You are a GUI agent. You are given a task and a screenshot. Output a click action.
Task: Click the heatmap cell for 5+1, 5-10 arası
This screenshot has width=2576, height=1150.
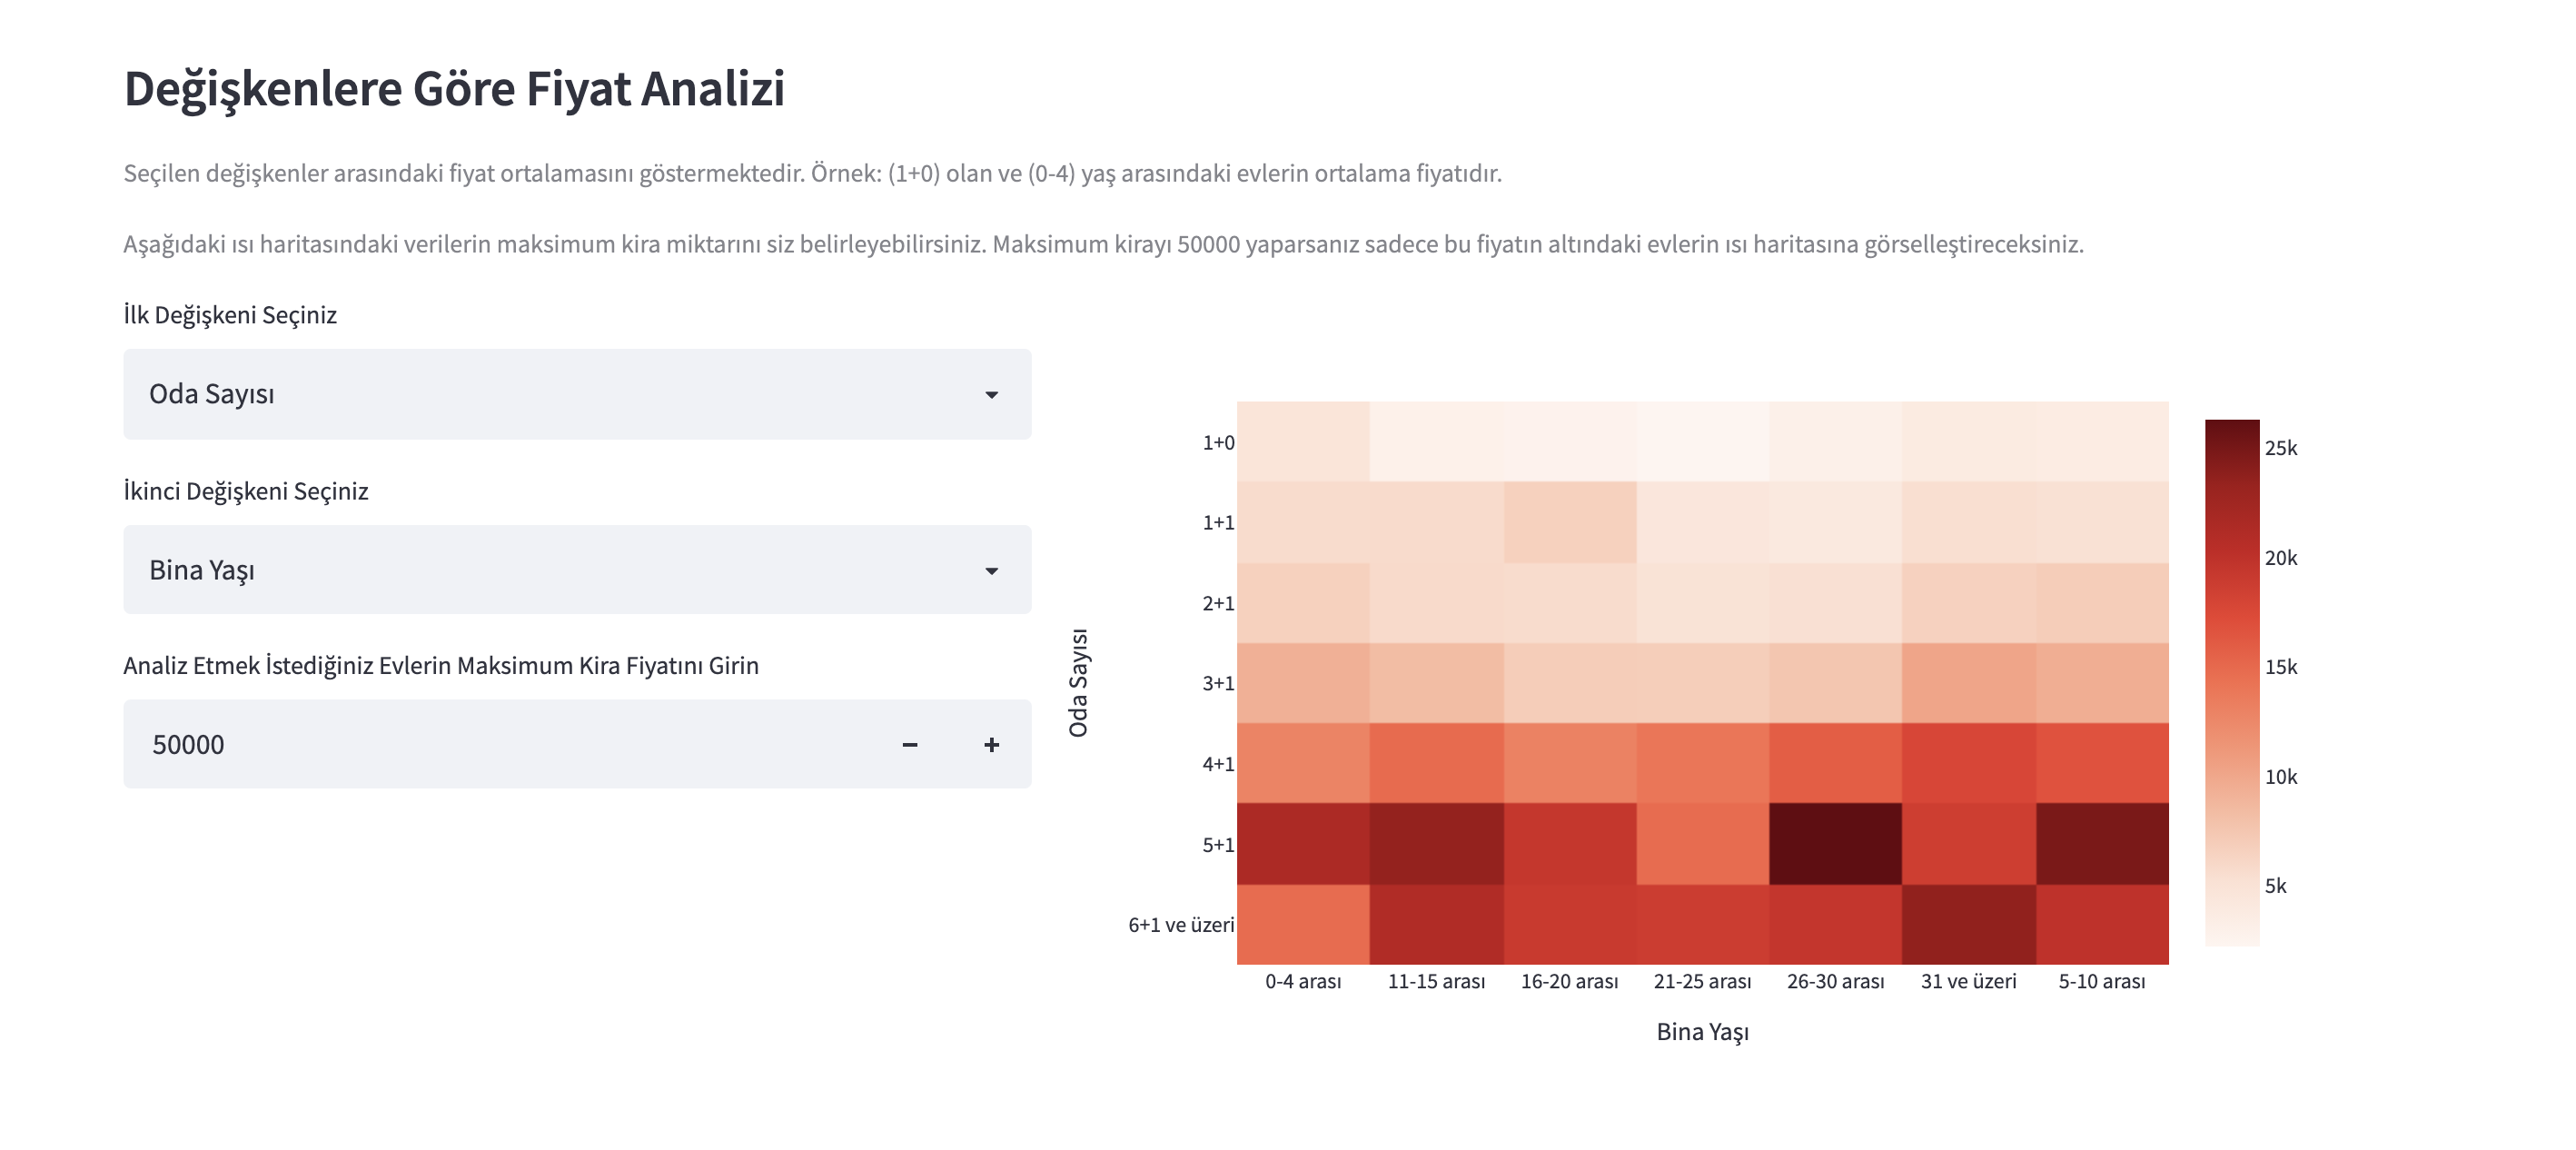pos(2102,844)
